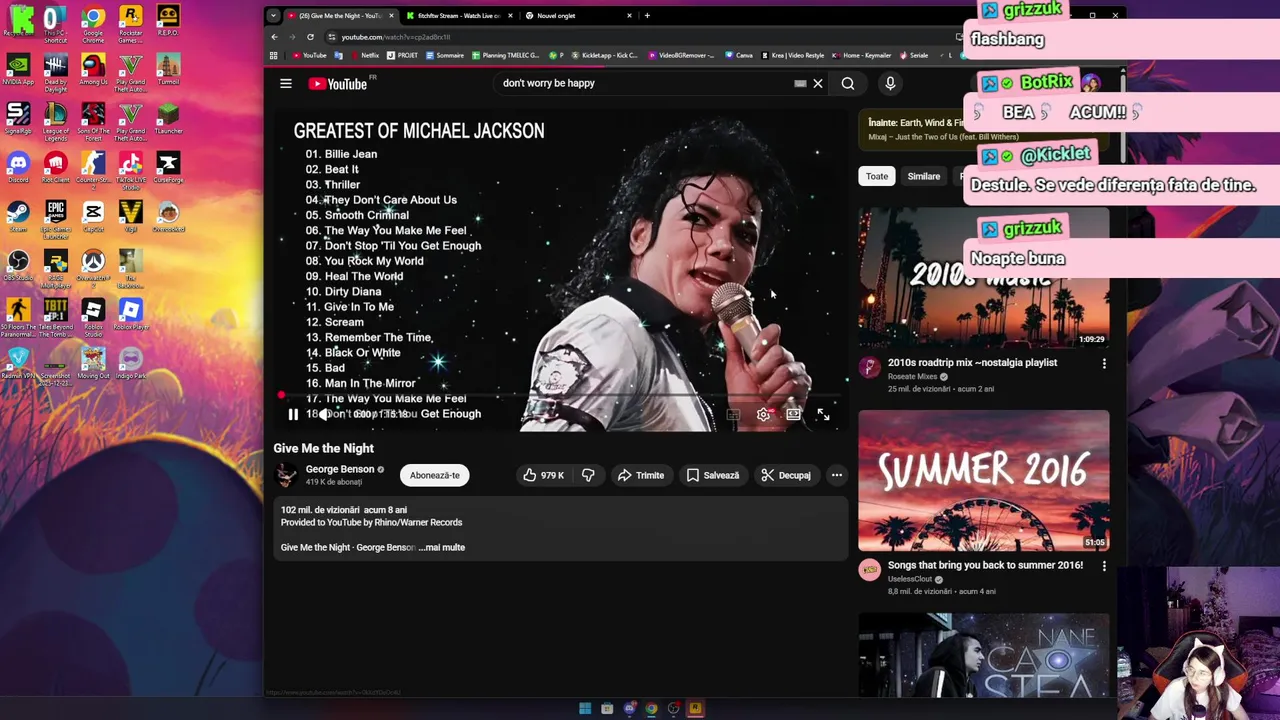This screenshot has height=720, width=1280.
Task: Click the George Benson channel avatar
Action: coord(286,475)
